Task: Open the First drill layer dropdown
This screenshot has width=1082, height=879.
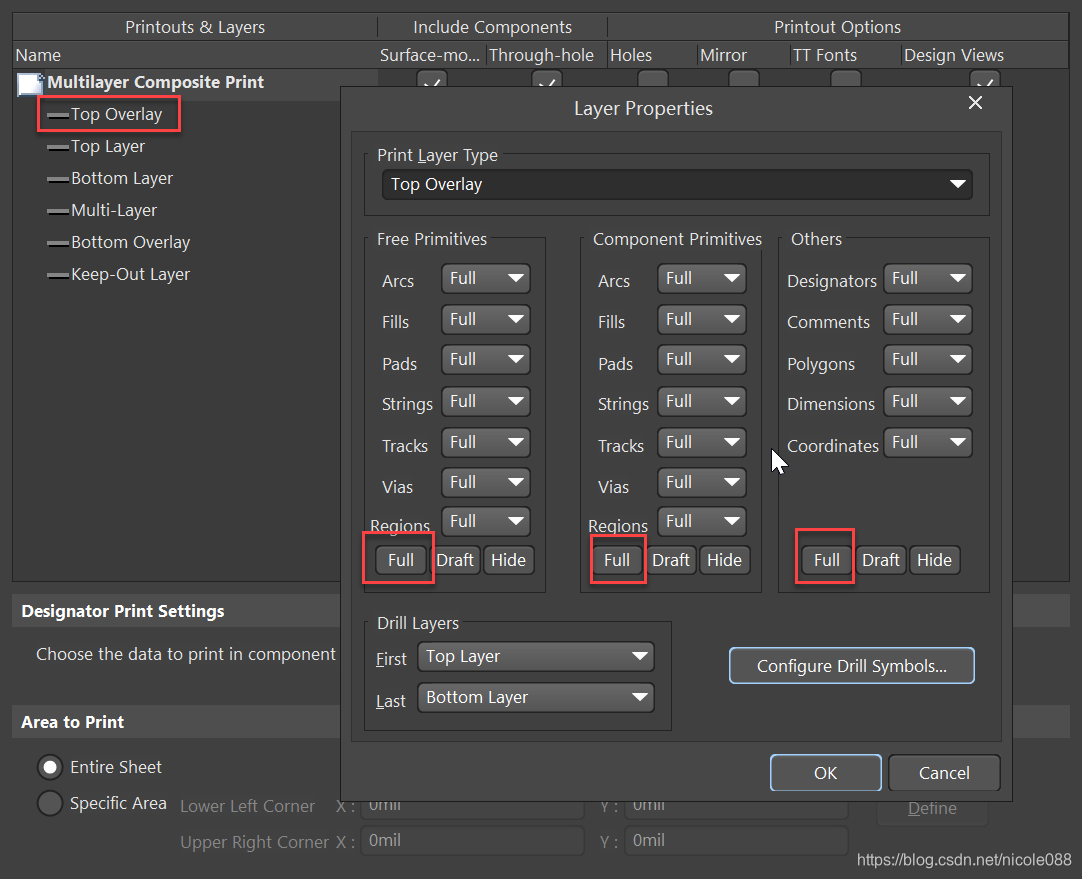Action: pos(537,657)
